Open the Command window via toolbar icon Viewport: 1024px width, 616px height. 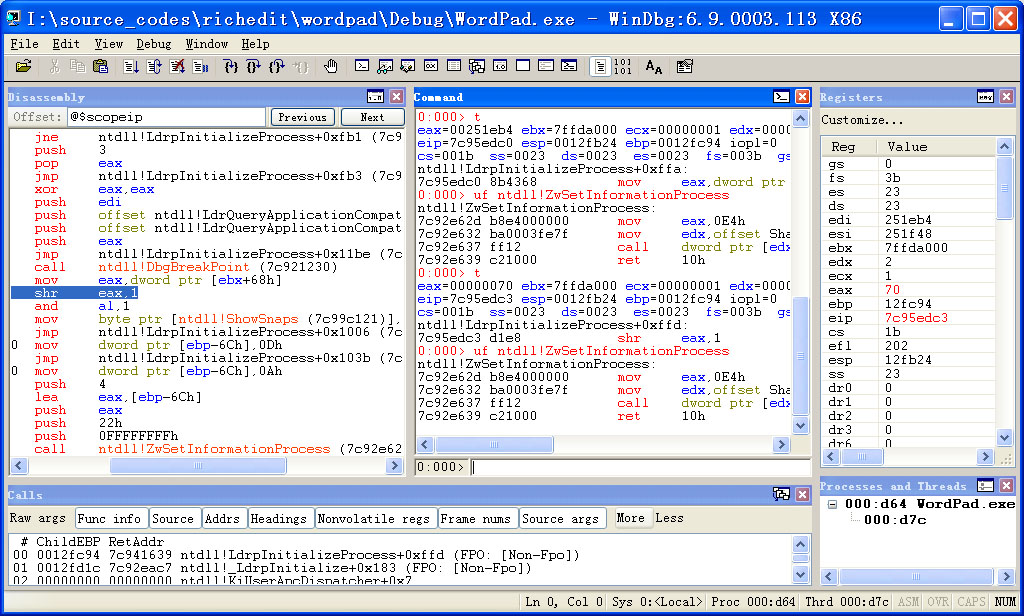tap(362, 66)
